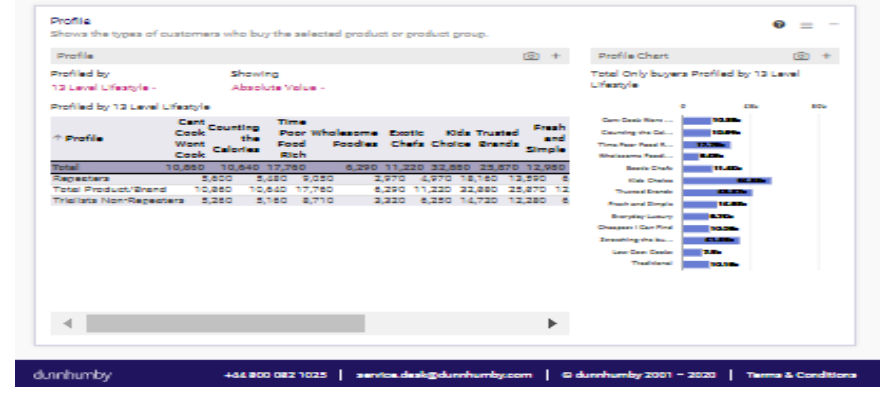
Task: Click the left arrow of the horizontal scrollbar
Action: pyautogui.click(x=68, y=324)
